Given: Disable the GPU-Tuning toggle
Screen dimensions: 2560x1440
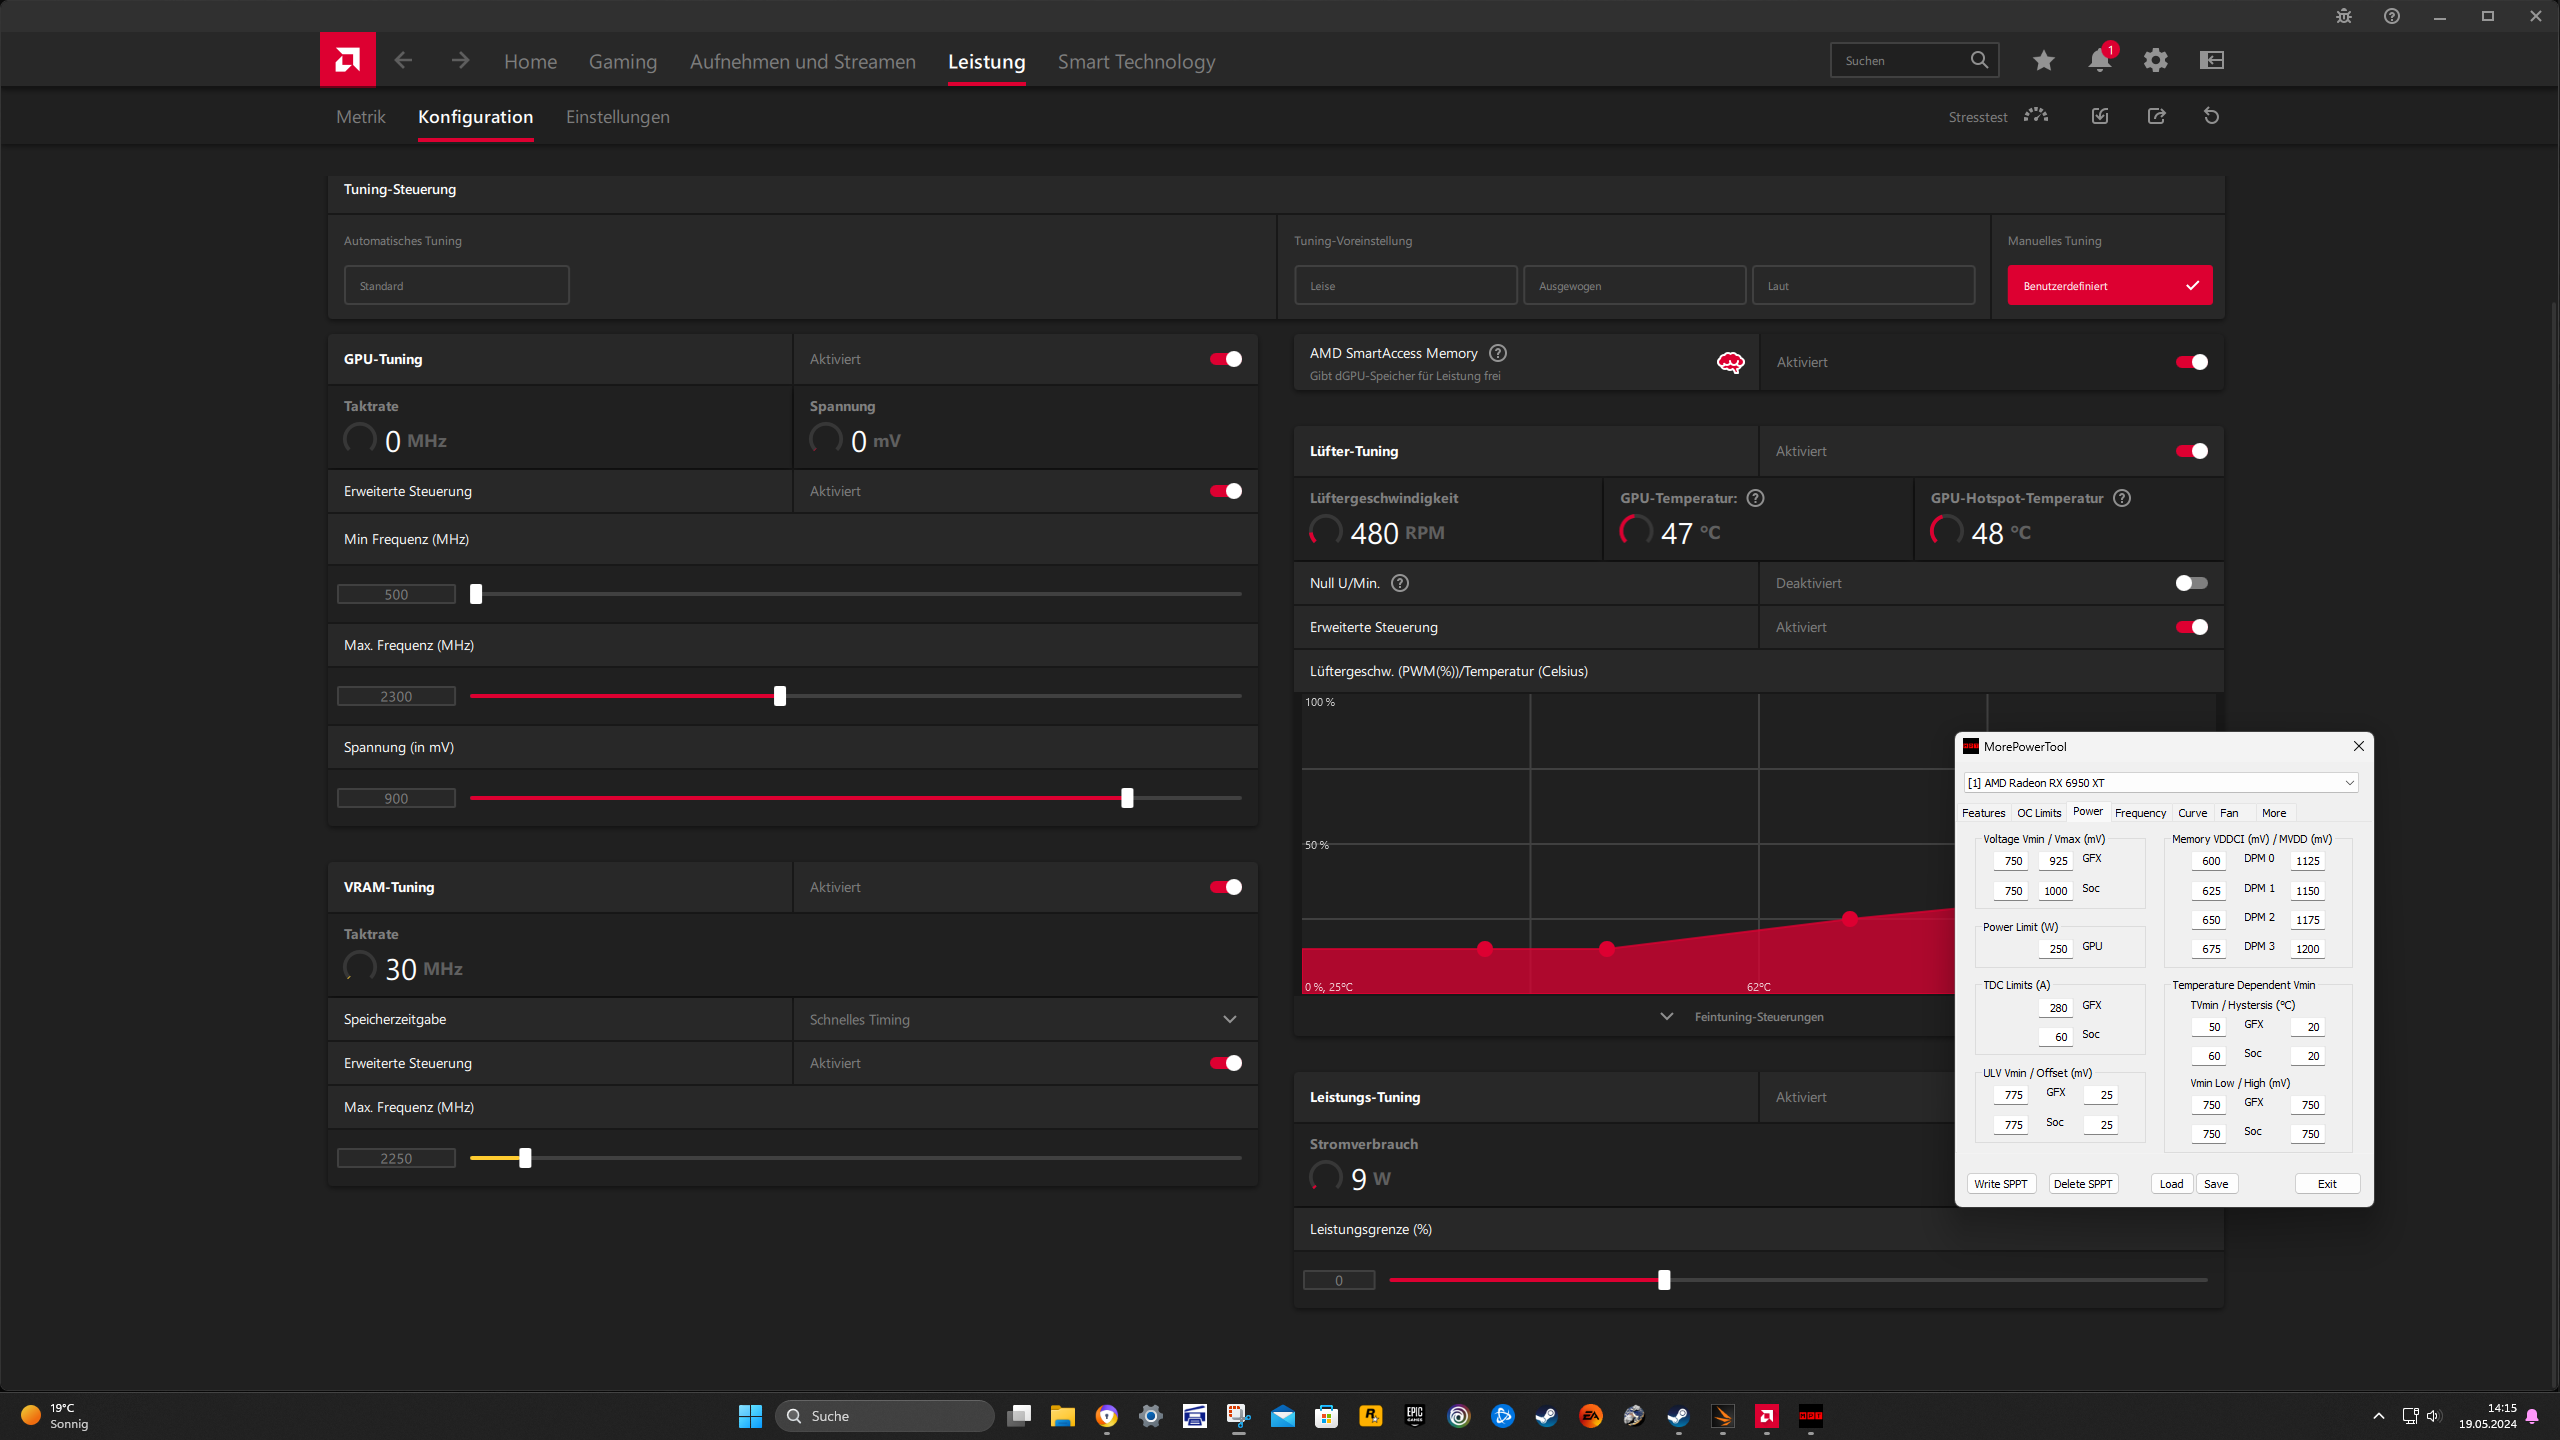Looking at the screenshot, I should click(1226, 359).
